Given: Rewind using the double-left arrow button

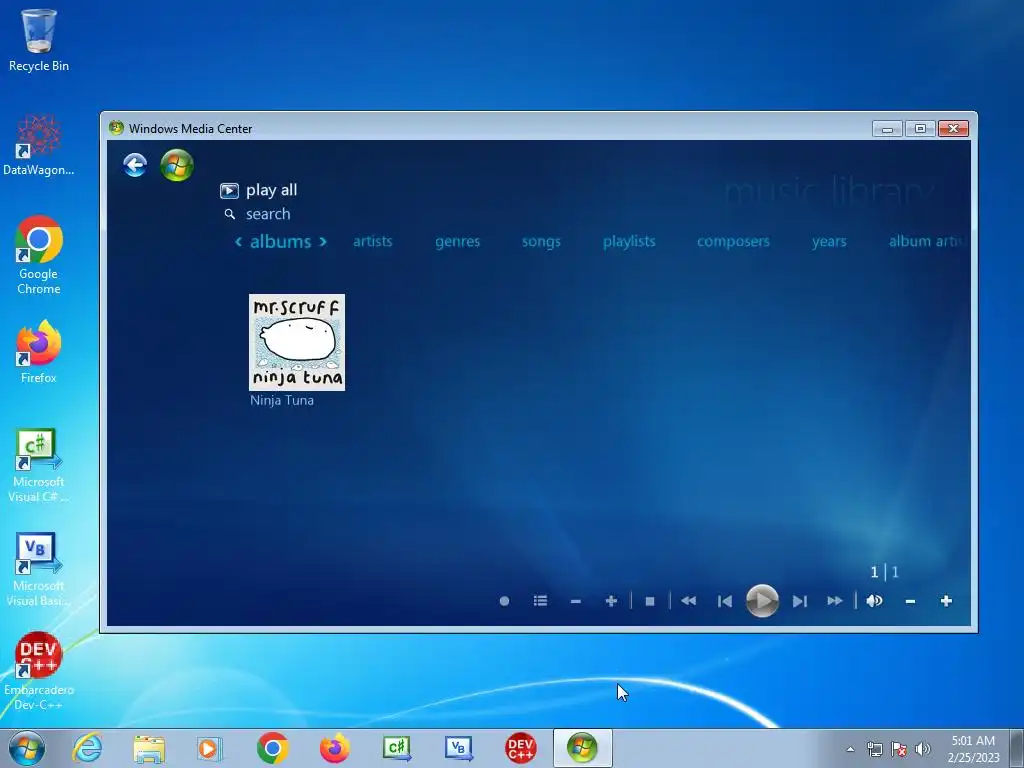Looking at the screenshot, I should 688,601.
